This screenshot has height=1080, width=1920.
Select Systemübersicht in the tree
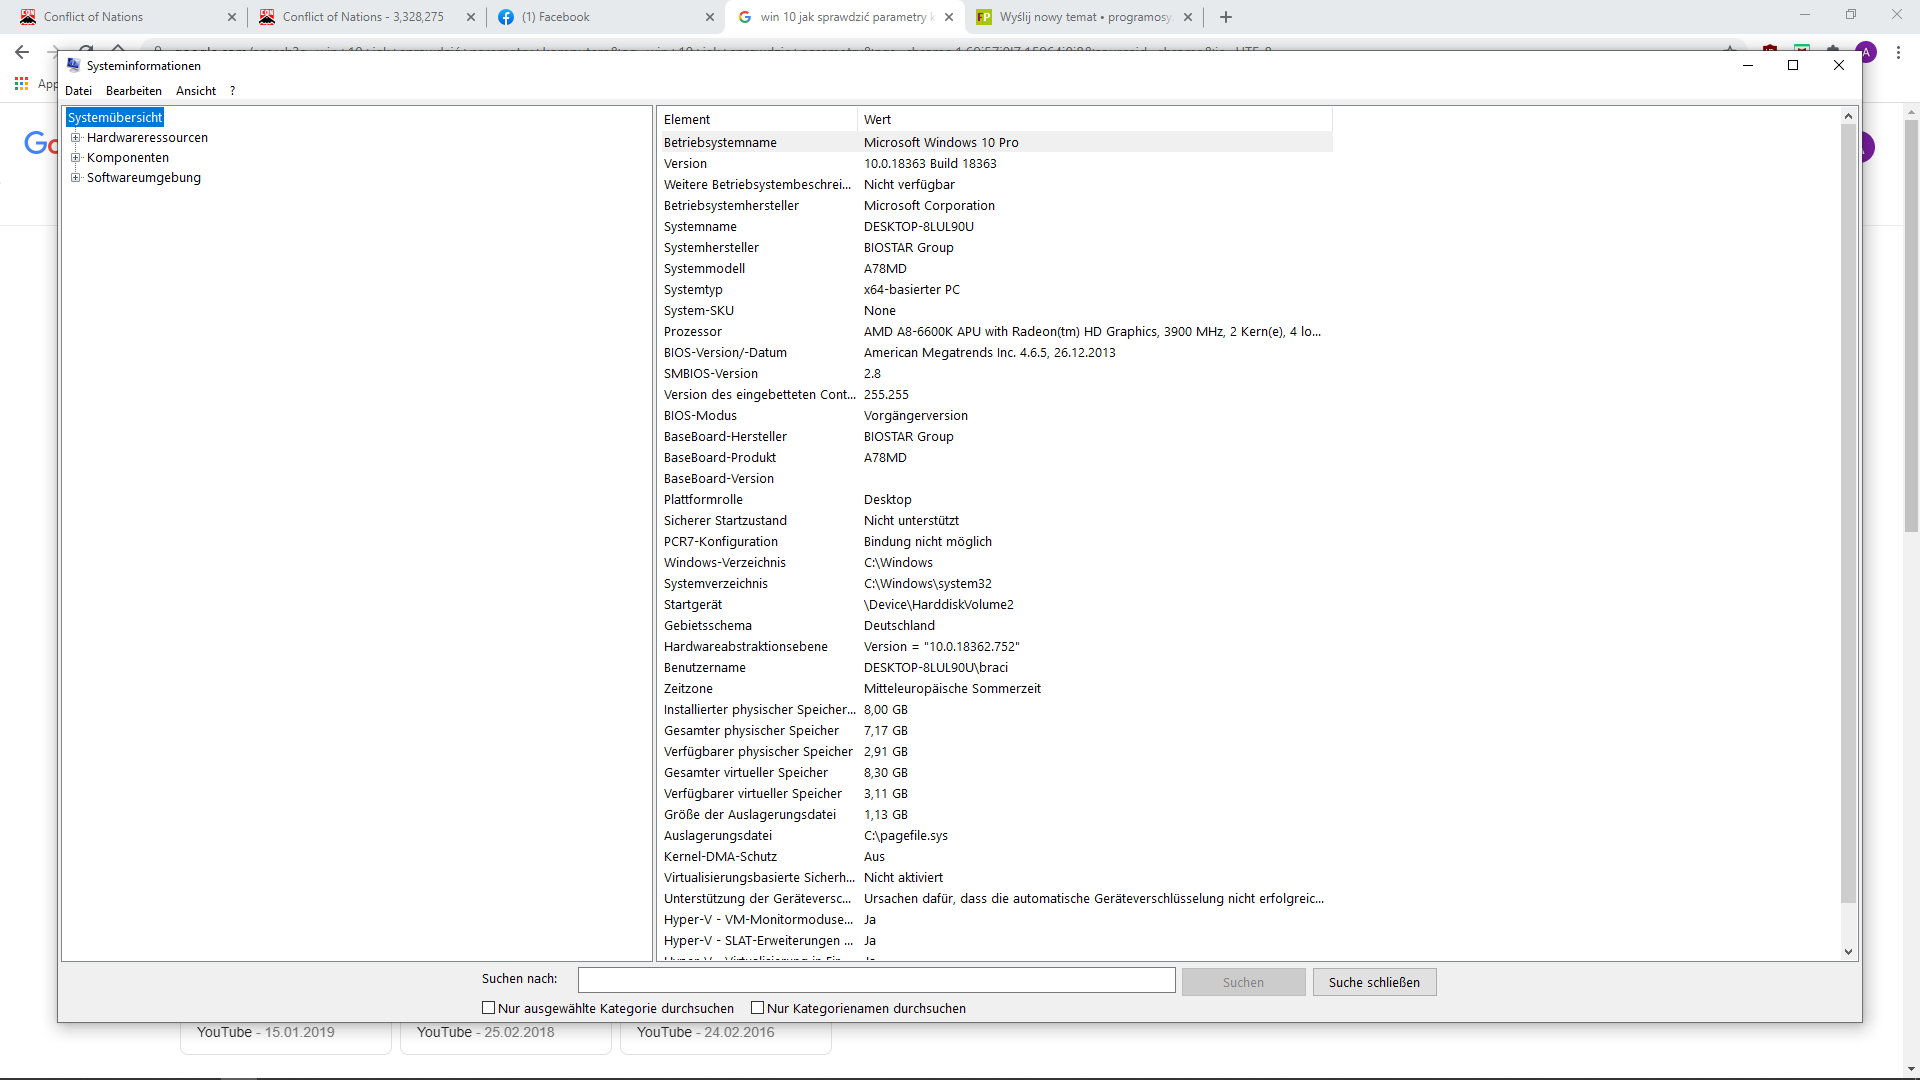(115, 118)
